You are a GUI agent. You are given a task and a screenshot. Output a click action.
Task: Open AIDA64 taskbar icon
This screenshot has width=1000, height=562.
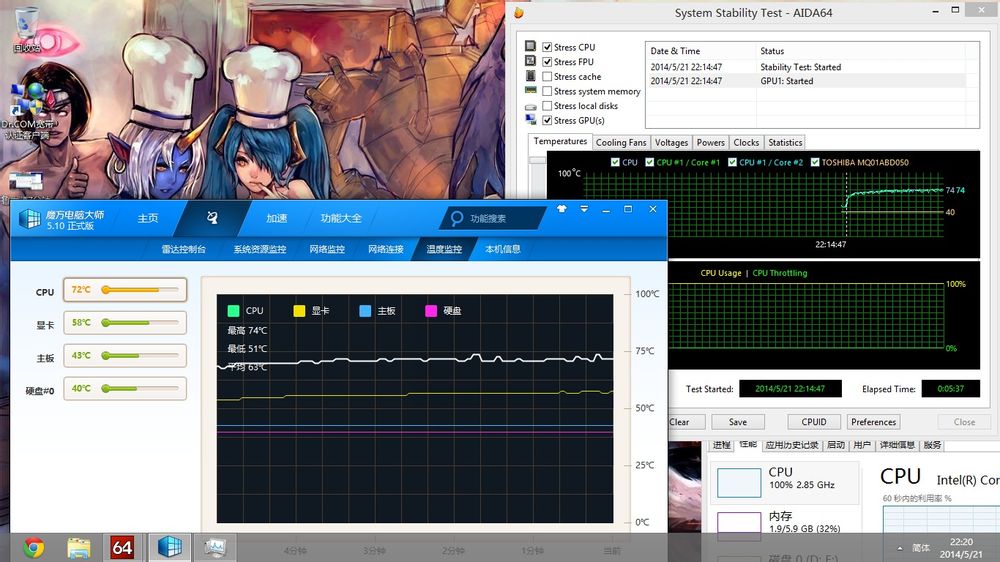pos(122,547)
